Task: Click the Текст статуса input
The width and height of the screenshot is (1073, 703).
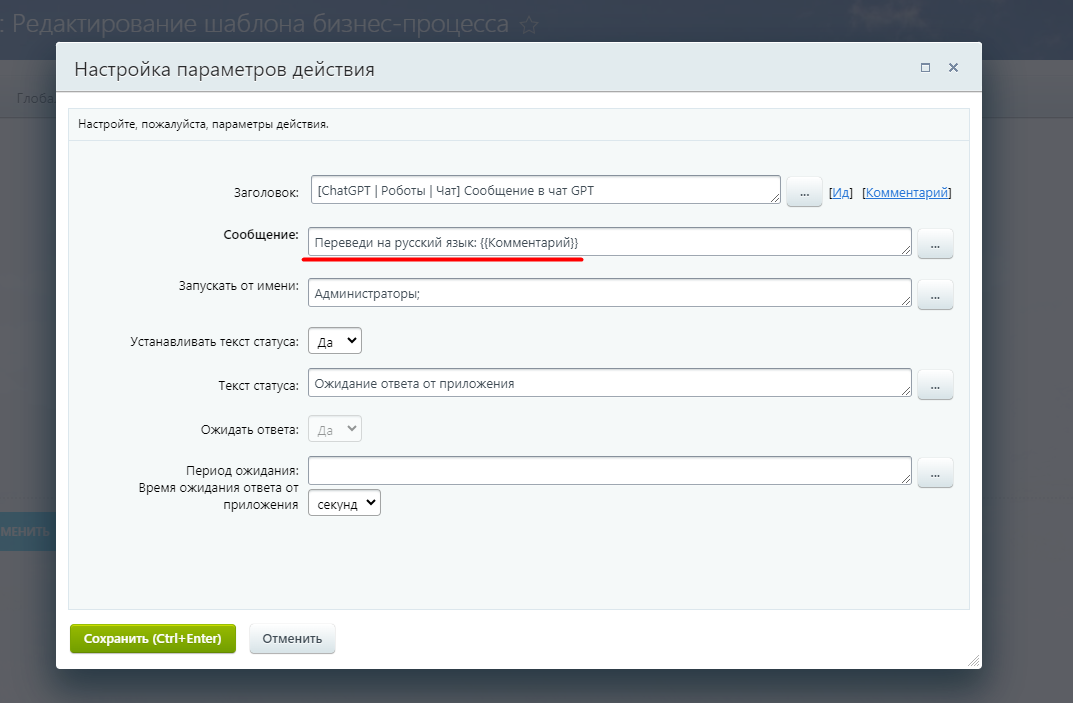Action: click(609, 383)
